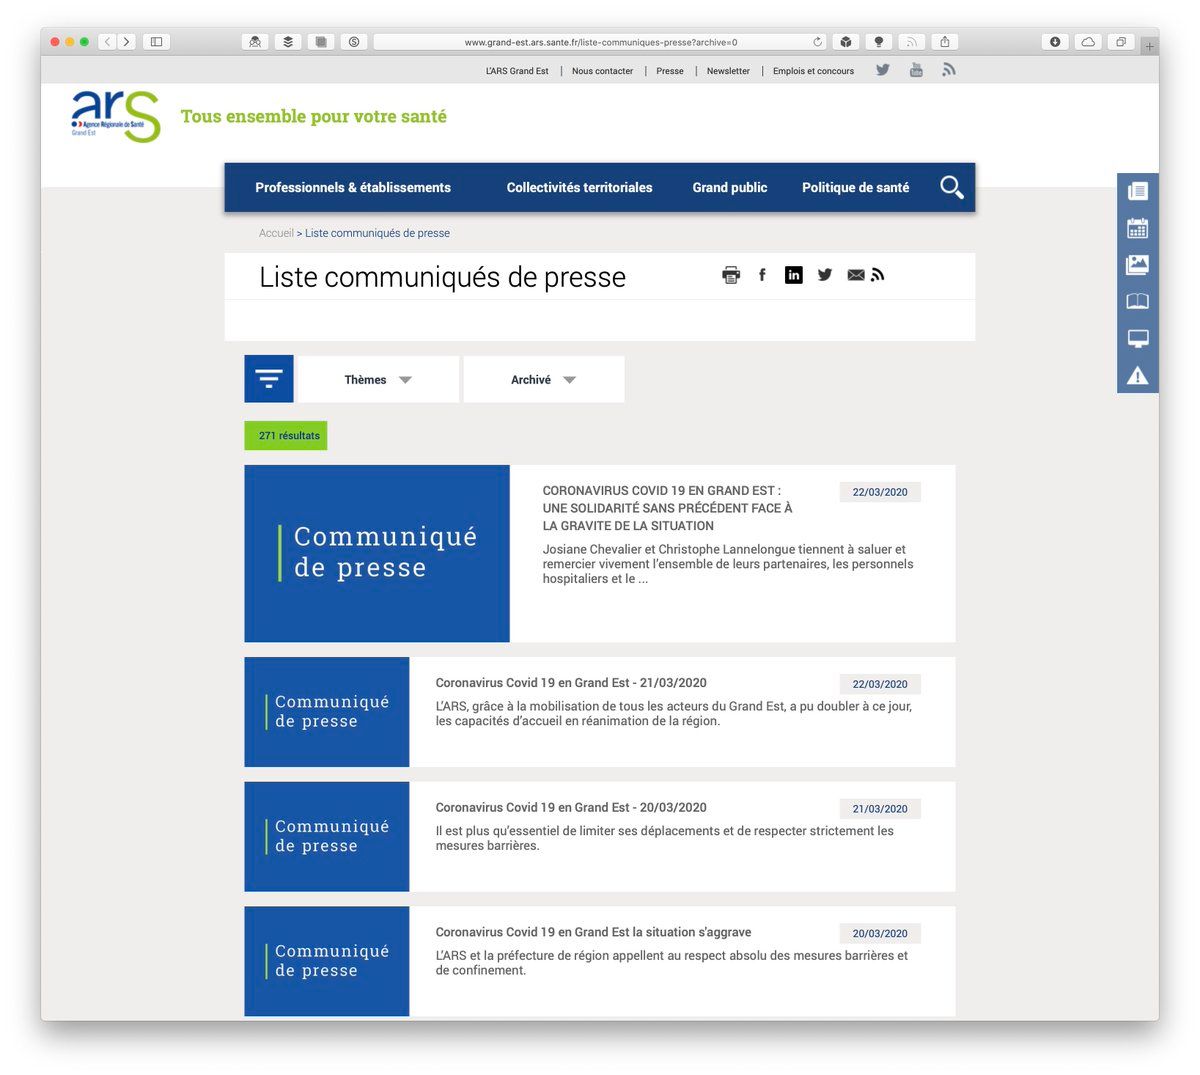Toggle the blue filter button

(x=269, y=379)
